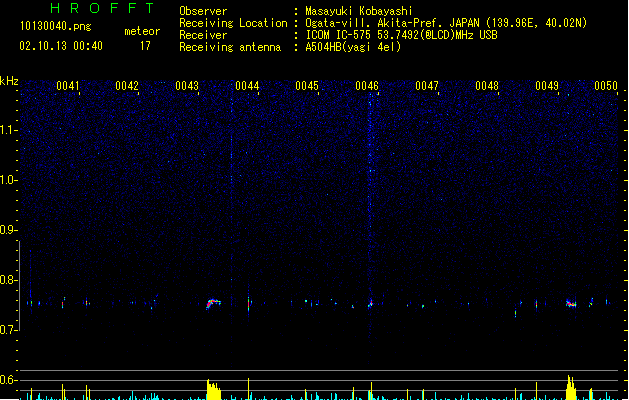
Task: Click time marker 0045
Action: (307, 86)
